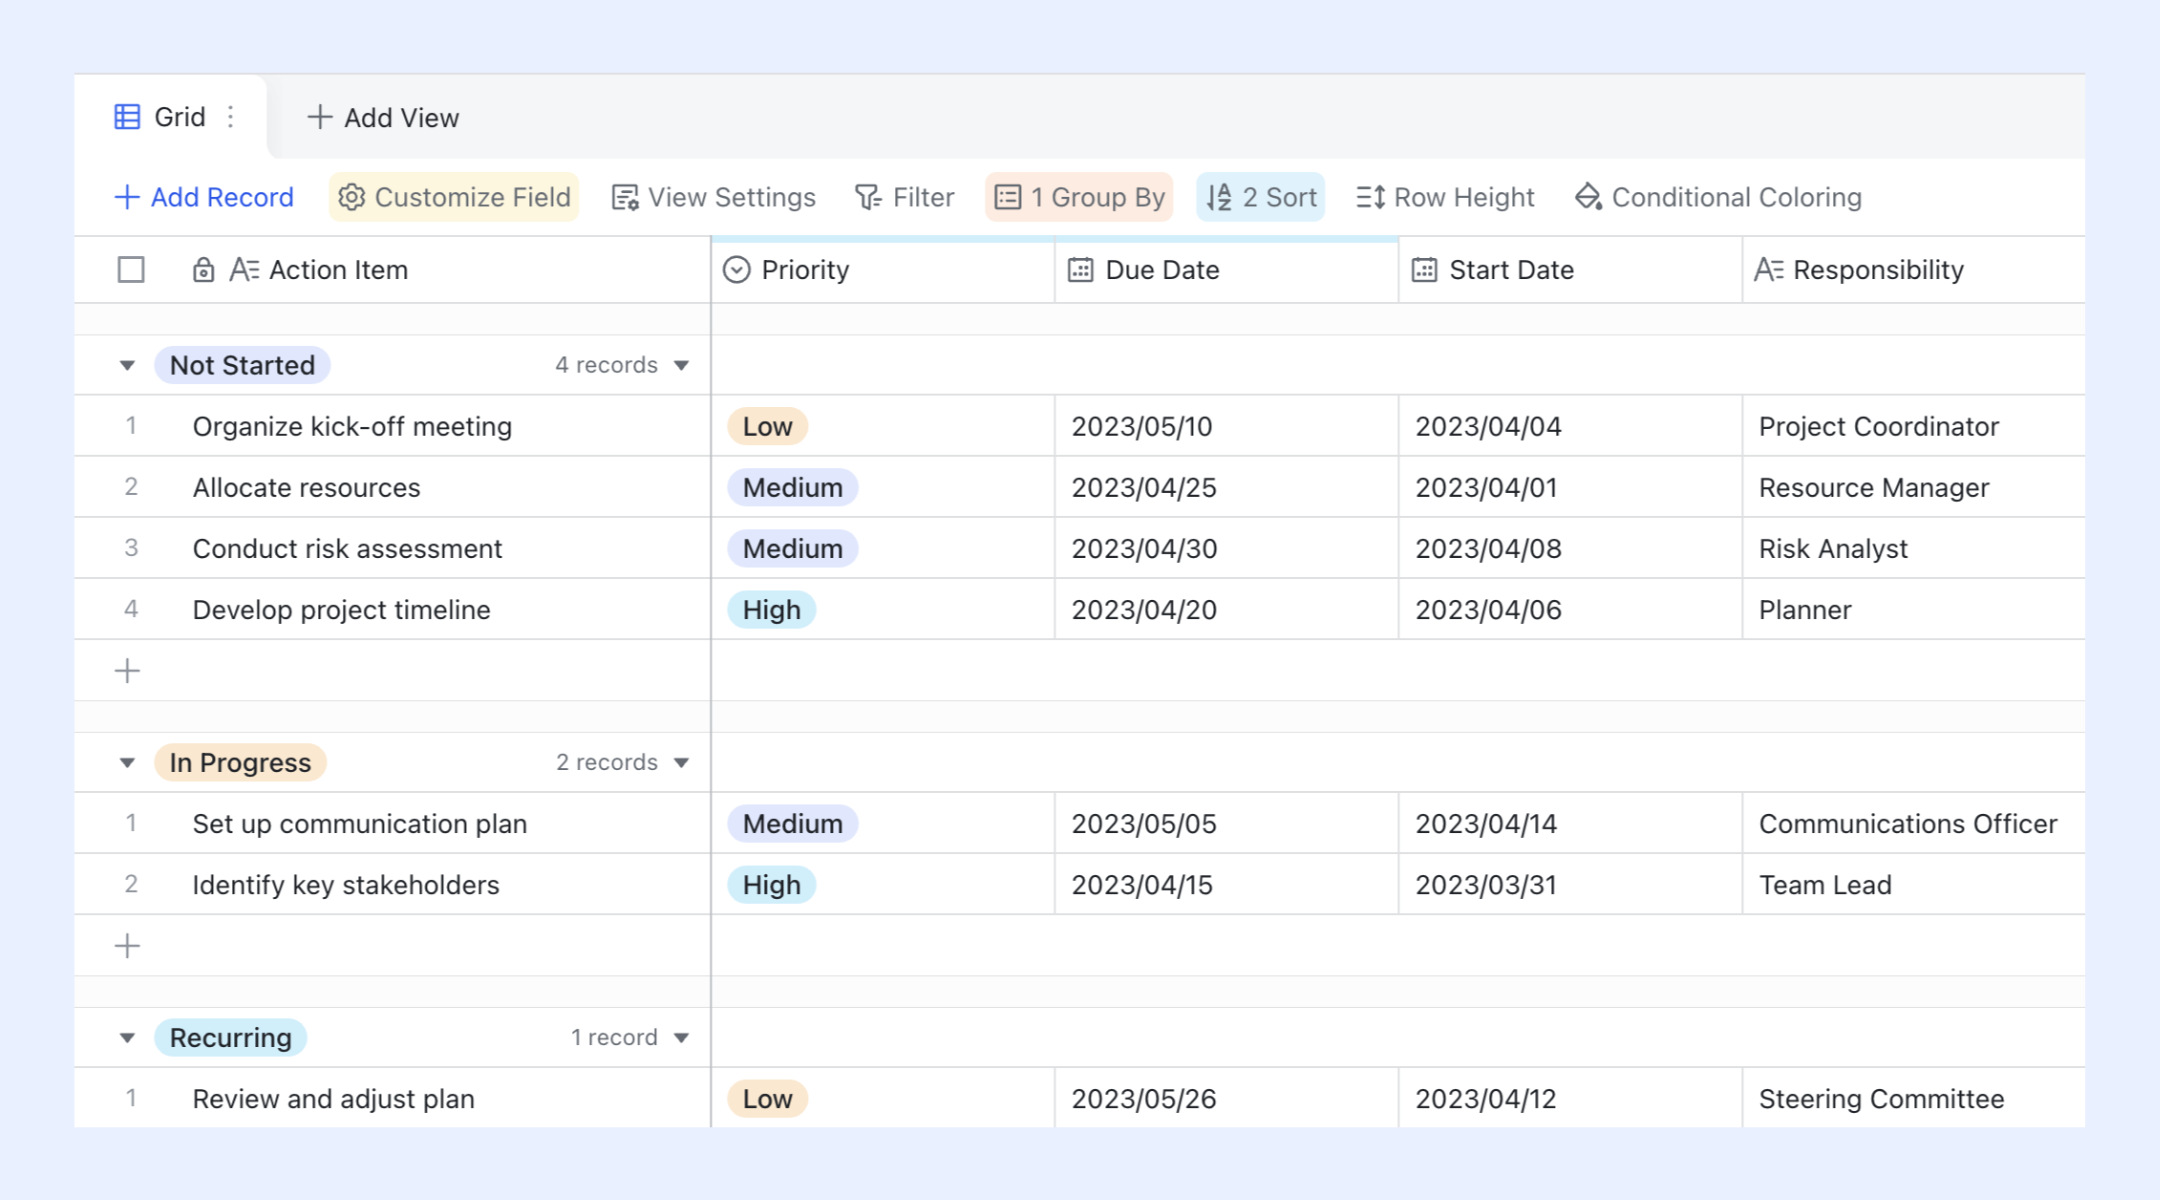The height and width of the screenshot is (1200, 2160).
Task: Click High priority tag for Develop project timeline
Action: click(771, 609)
